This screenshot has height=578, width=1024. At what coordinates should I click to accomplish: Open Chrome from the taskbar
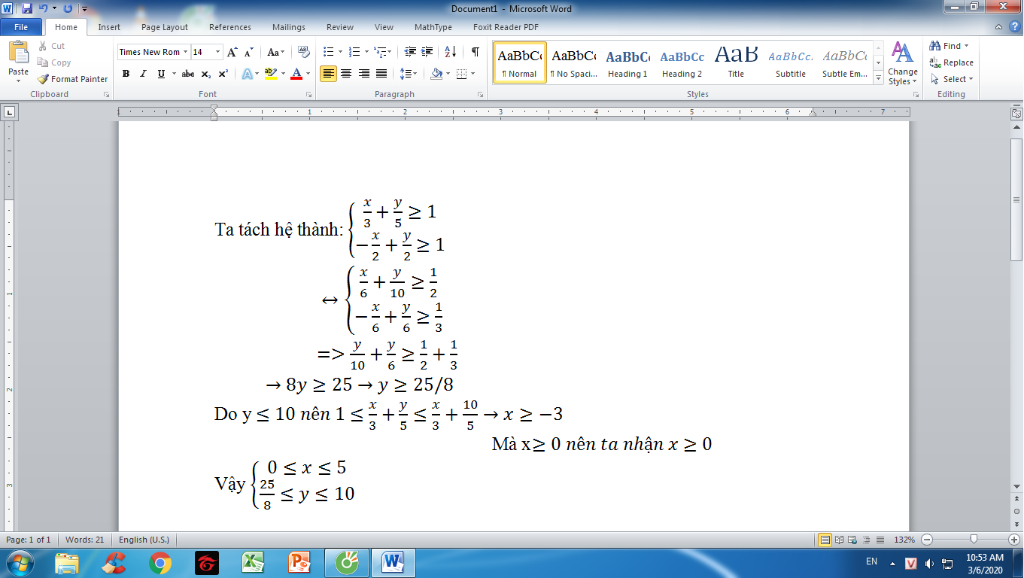click(x=160, y=563)
